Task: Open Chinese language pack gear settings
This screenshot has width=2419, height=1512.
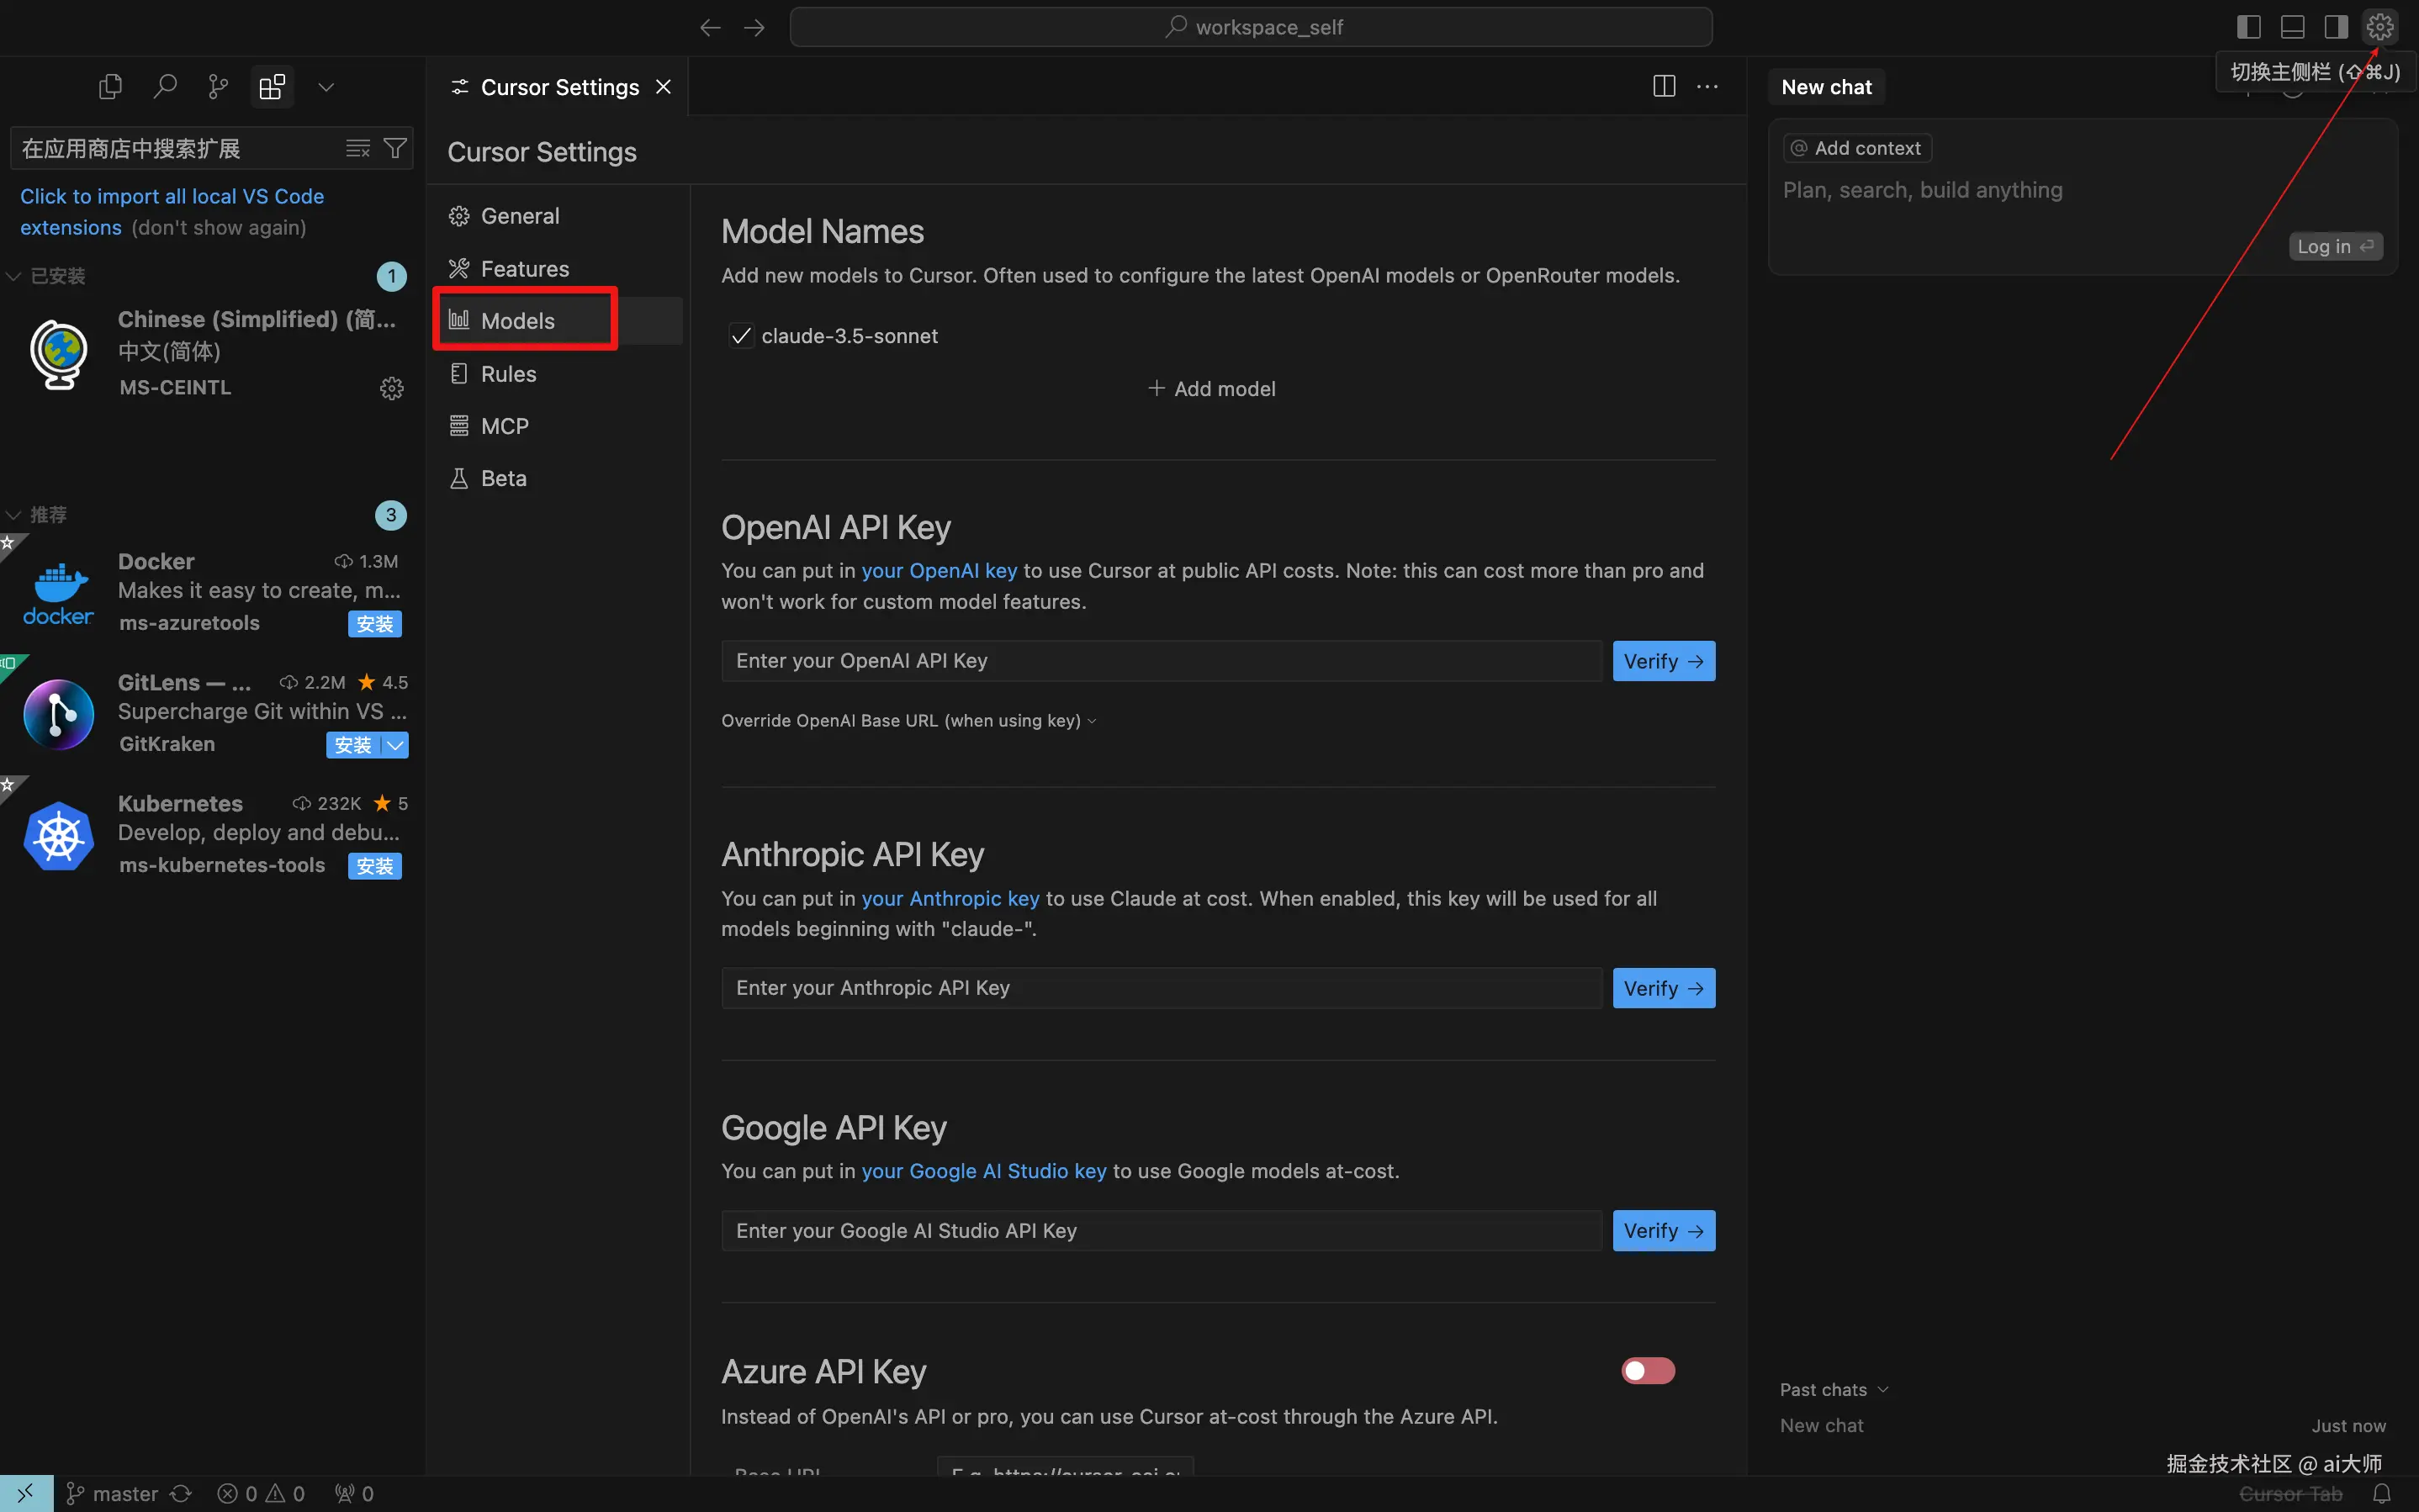Action: point(392,388)
